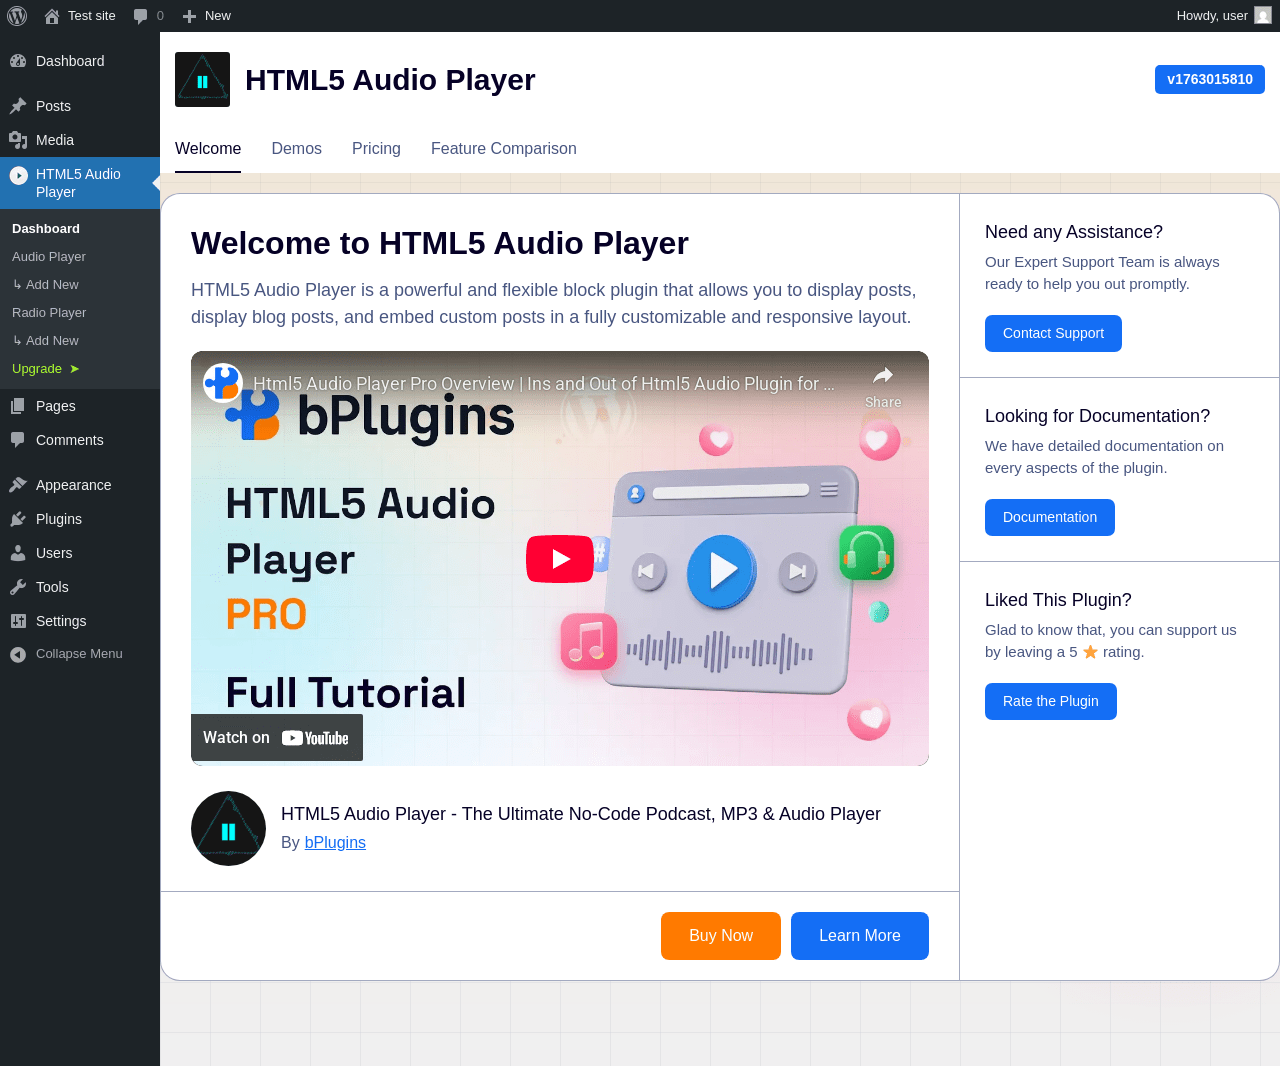The width and height of the screenshot is (1280, 1066).
Task: Click the video Share arrow icon
Action: [883, 376]
